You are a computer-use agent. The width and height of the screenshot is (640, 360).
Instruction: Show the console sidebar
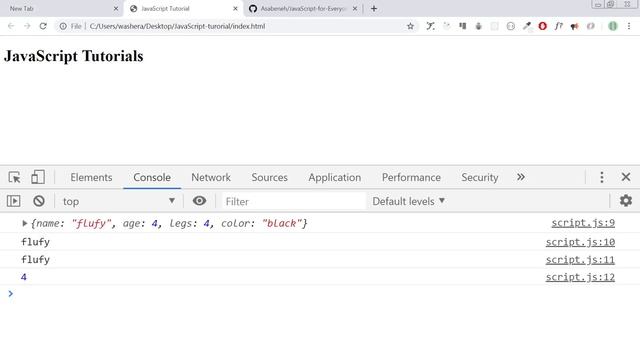point(13,201)
